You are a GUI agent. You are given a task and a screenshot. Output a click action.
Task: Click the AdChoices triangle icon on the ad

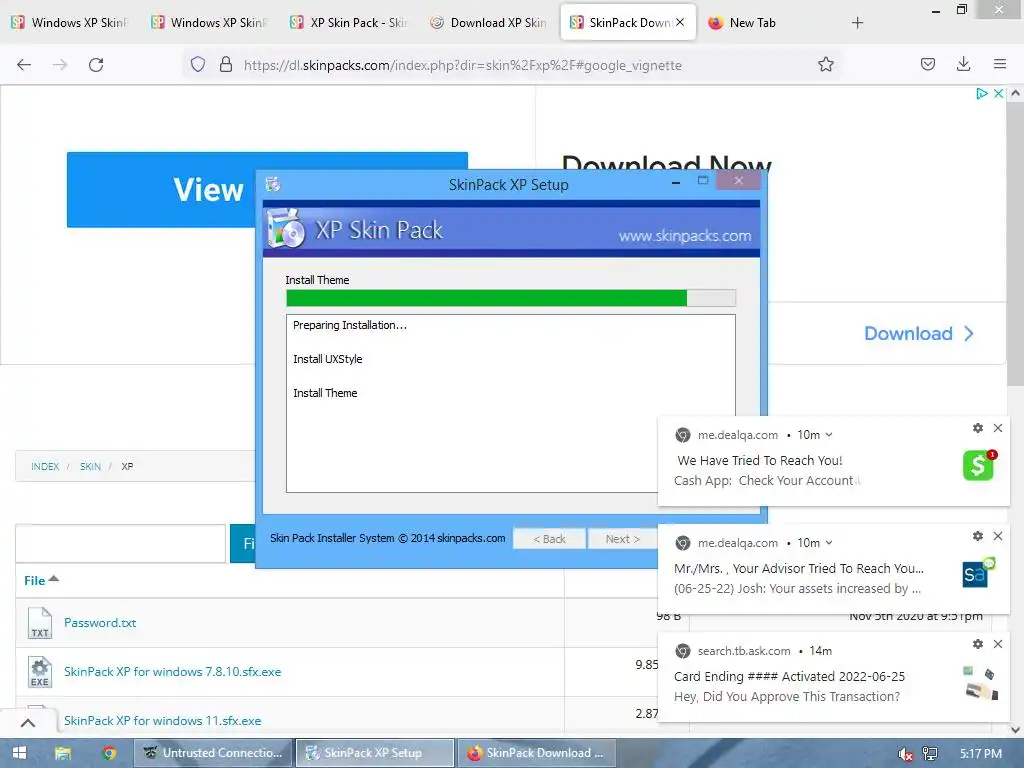coord(981,93)
